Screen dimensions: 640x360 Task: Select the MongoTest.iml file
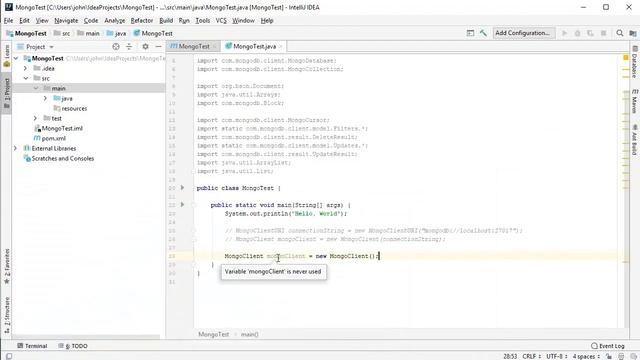[58, 129]
